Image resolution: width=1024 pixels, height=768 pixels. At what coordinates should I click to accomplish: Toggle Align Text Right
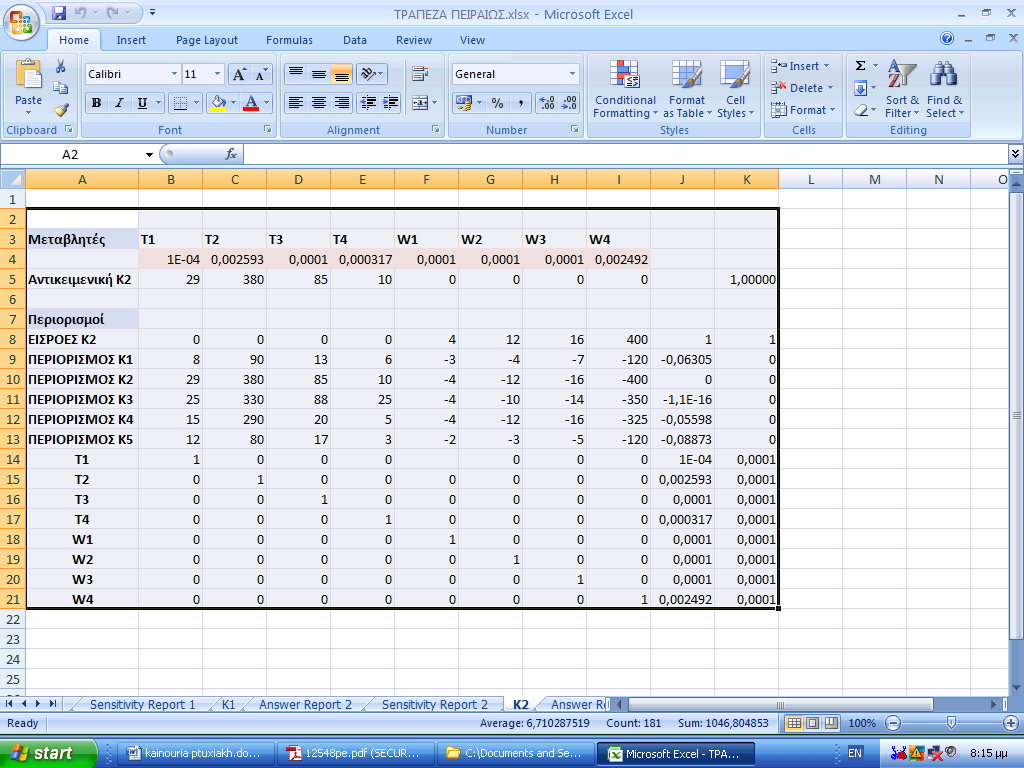pos(342,103)
